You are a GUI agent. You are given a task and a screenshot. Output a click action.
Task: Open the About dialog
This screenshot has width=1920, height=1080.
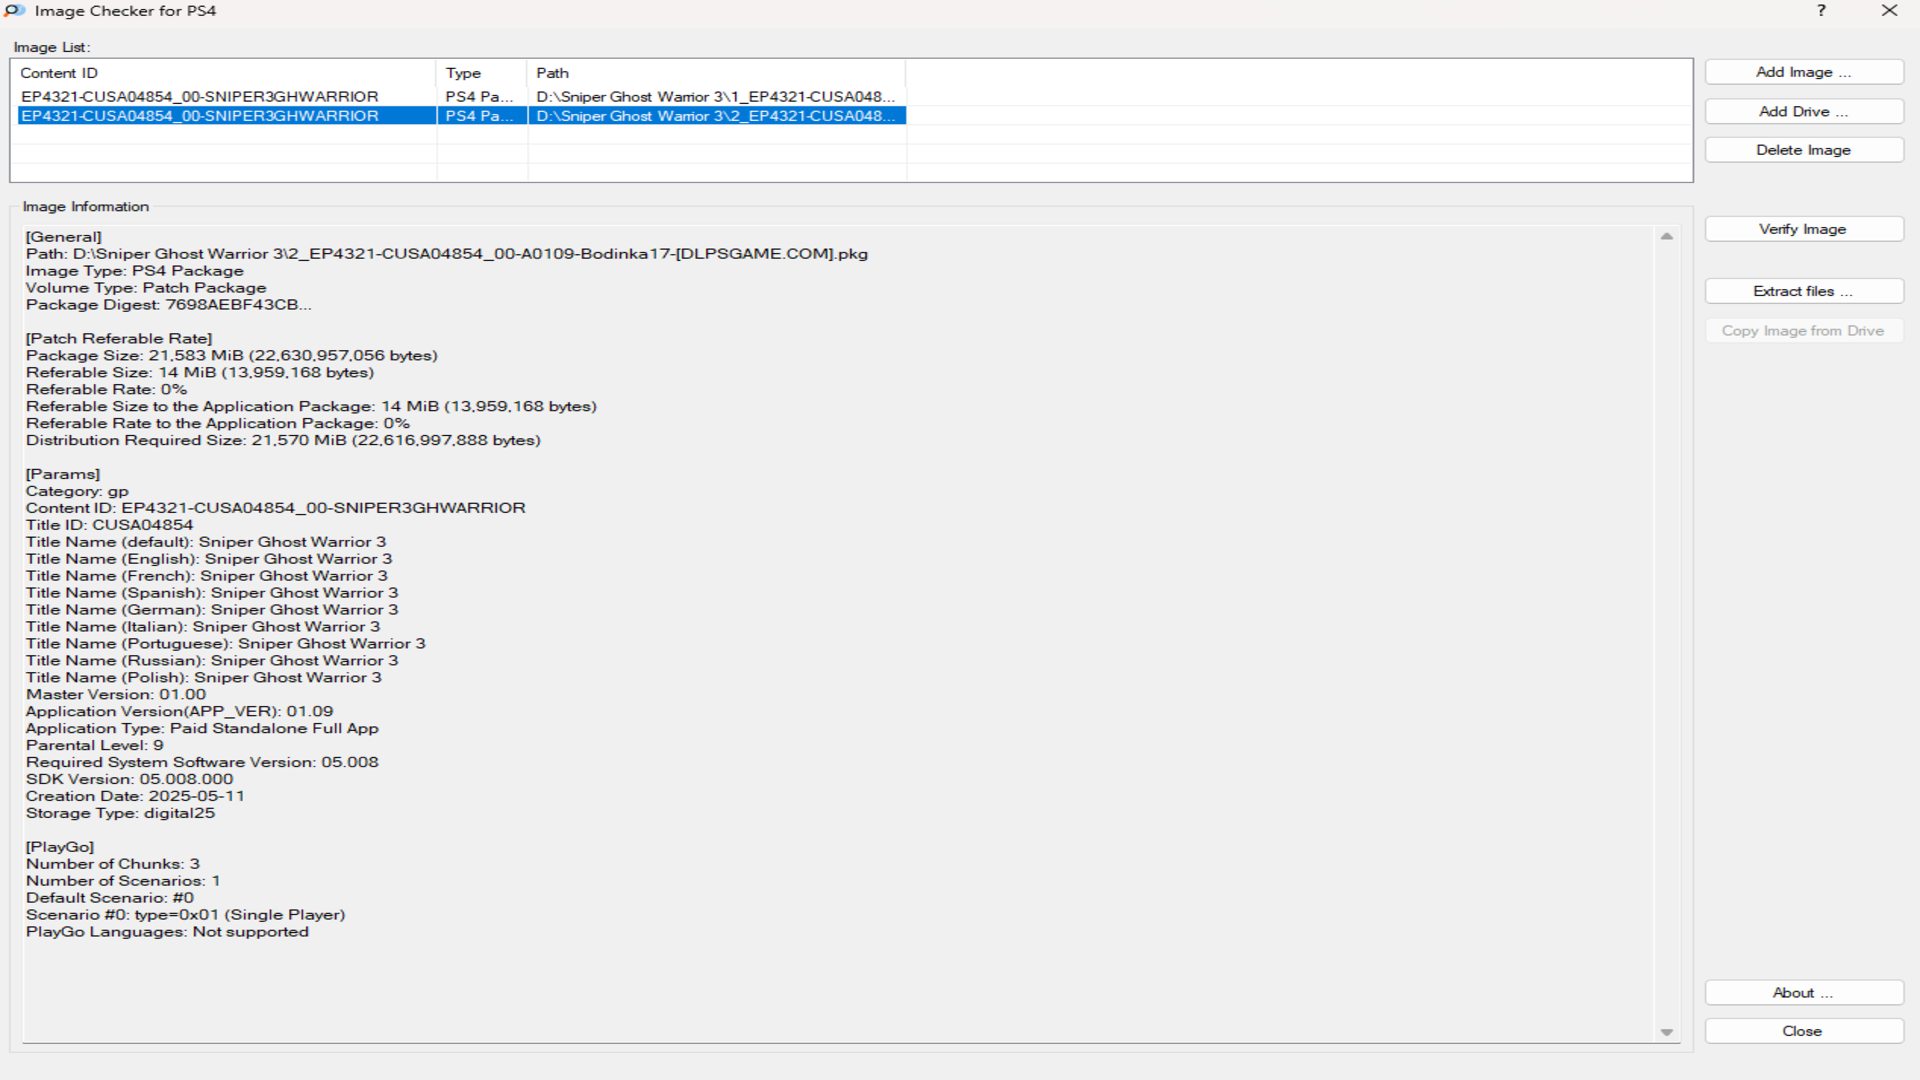[1803, 993]
